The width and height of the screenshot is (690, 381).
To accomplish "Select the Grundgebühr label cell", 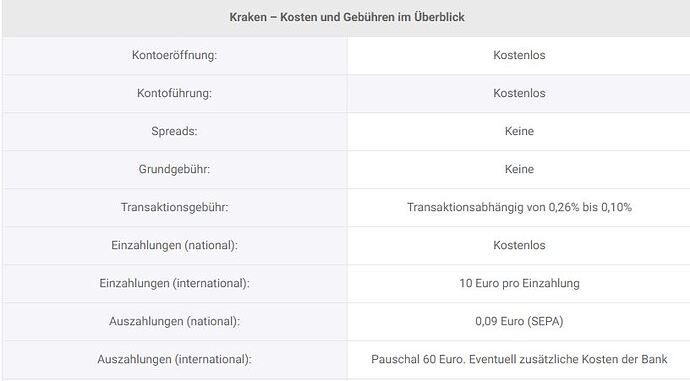I will point(174,169).
